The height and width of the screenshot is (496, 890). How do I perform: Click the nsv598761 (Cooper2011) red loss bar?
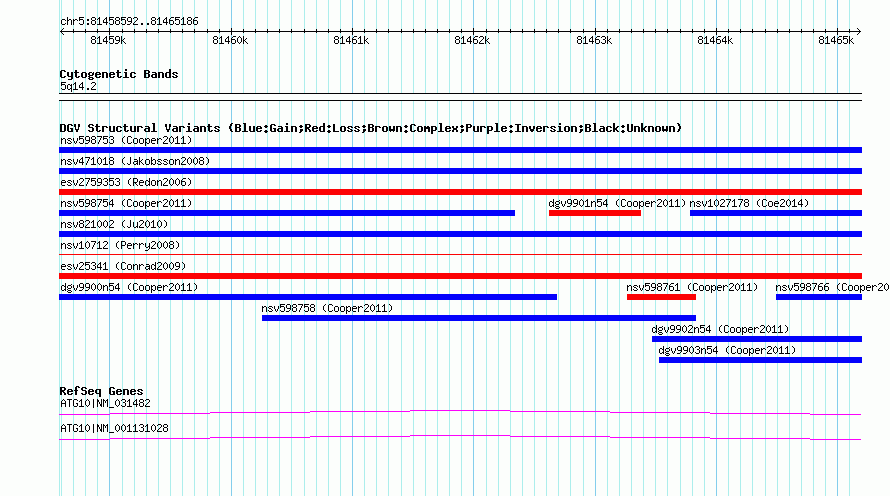point(661,297)
